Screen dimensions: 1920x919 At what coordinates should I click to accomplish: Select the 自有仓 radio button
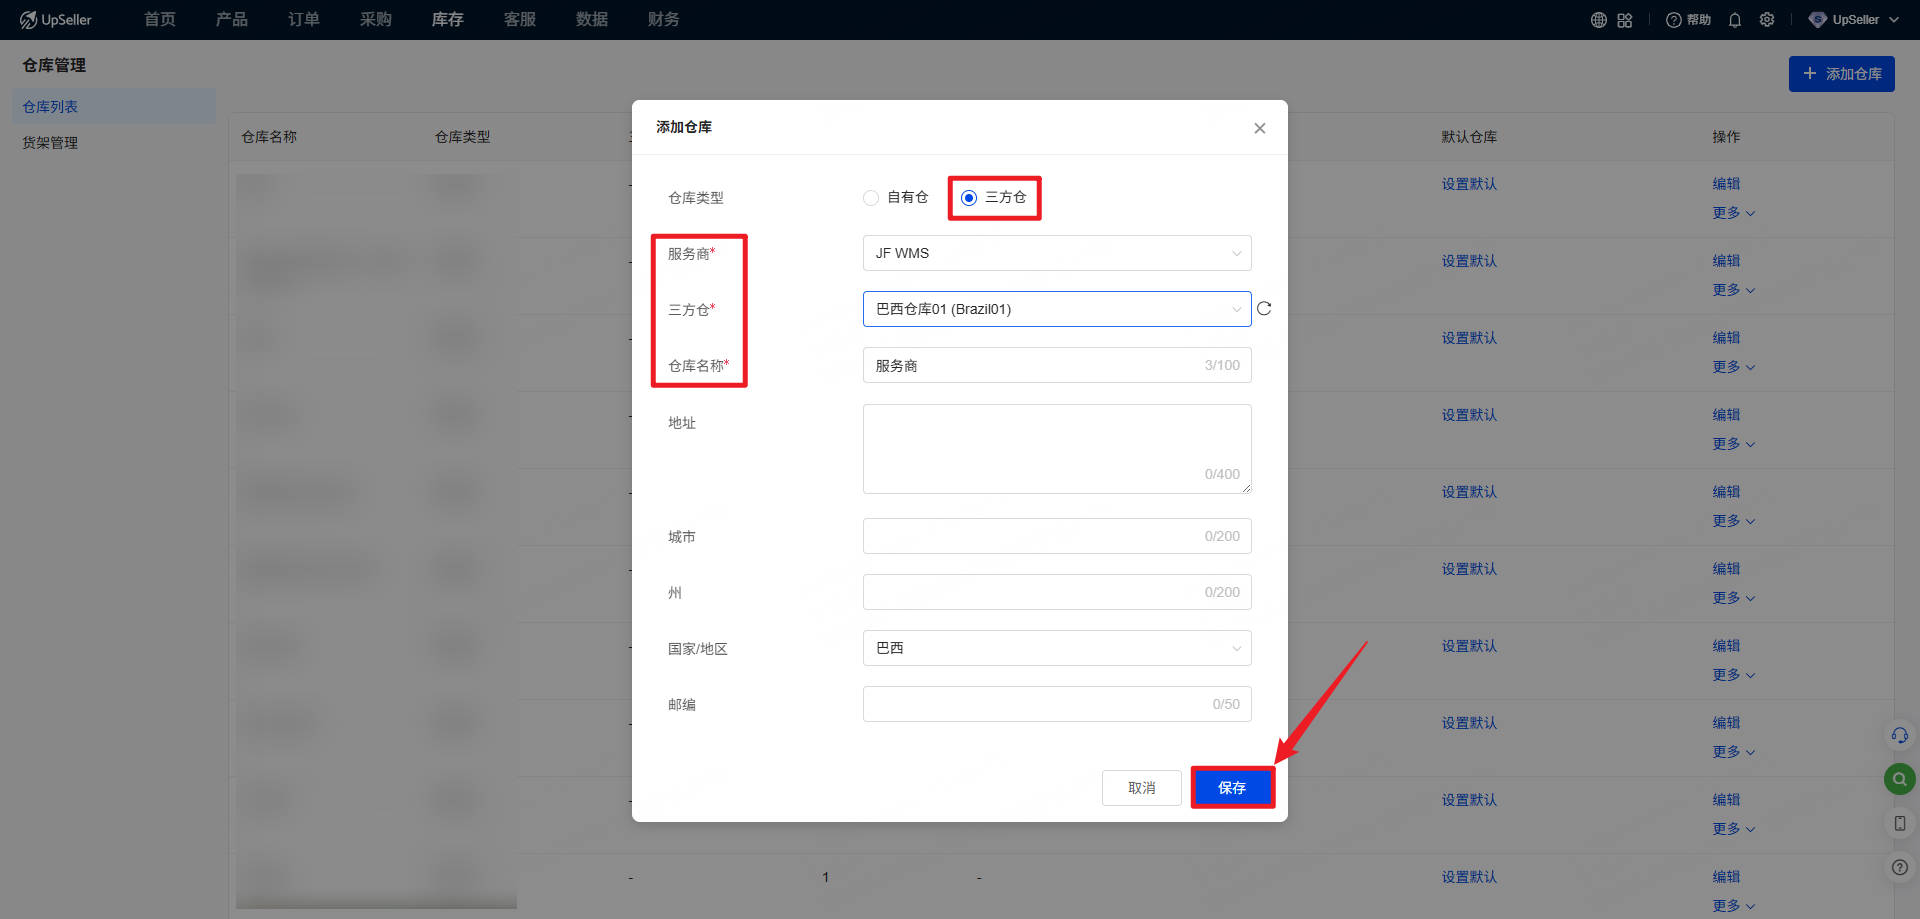pos(871,198)
